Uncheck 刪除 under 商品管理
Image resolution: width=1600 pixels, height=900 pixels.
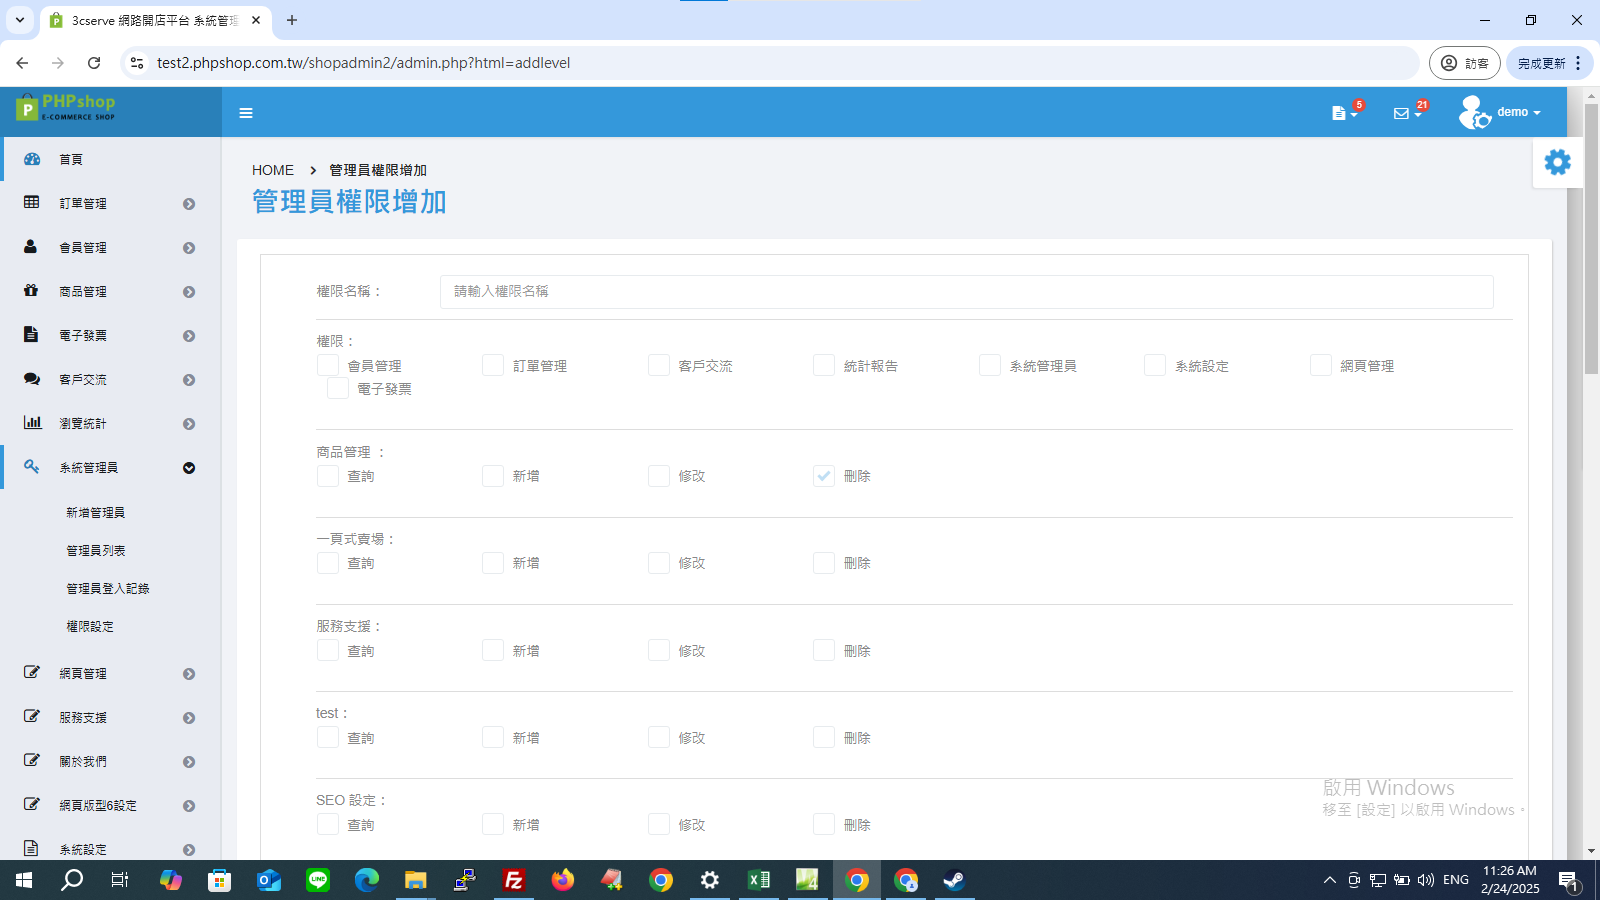[x=824, y=476]
